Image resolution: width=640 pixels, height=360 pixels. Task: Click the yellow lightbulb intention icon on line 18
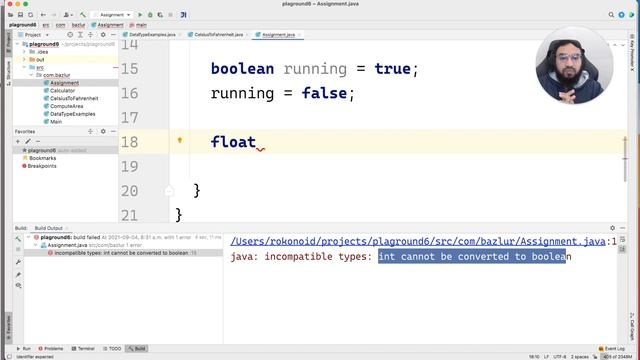[180, 140]
